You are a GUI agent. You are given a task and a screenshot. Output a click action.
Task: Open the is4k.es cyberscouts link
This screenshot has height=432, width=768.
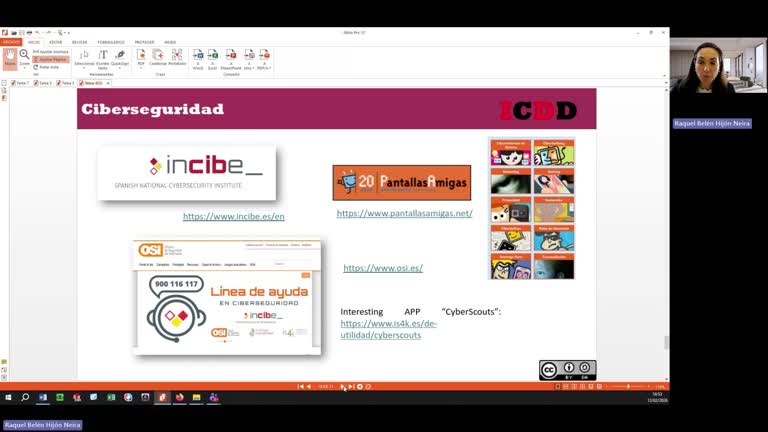[388, 329]
